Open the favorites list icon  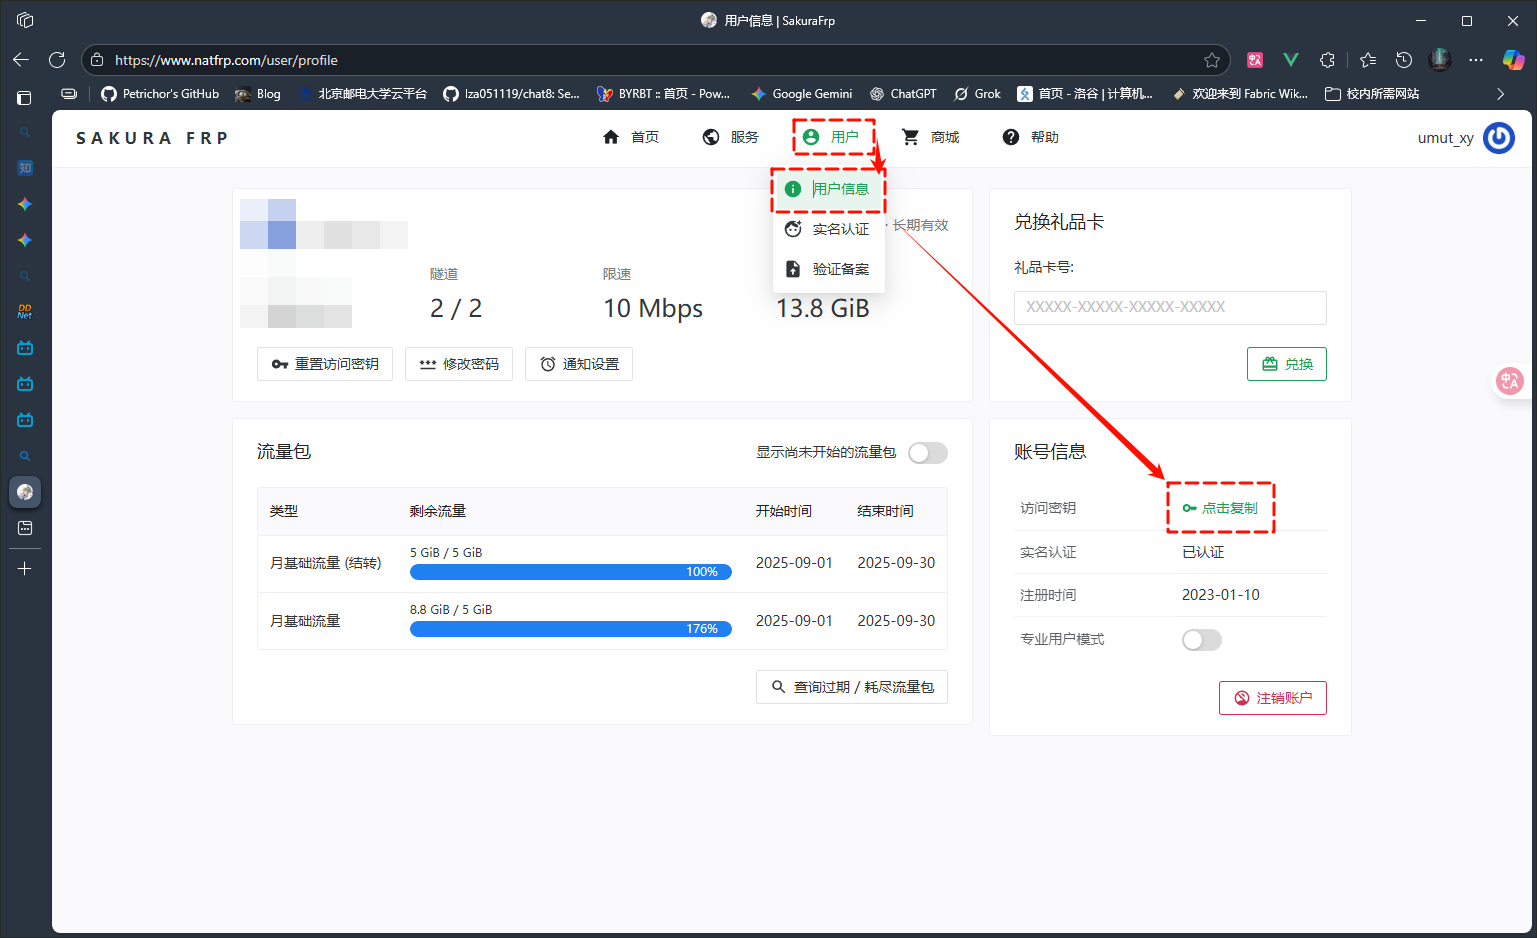coord(1368,60)
